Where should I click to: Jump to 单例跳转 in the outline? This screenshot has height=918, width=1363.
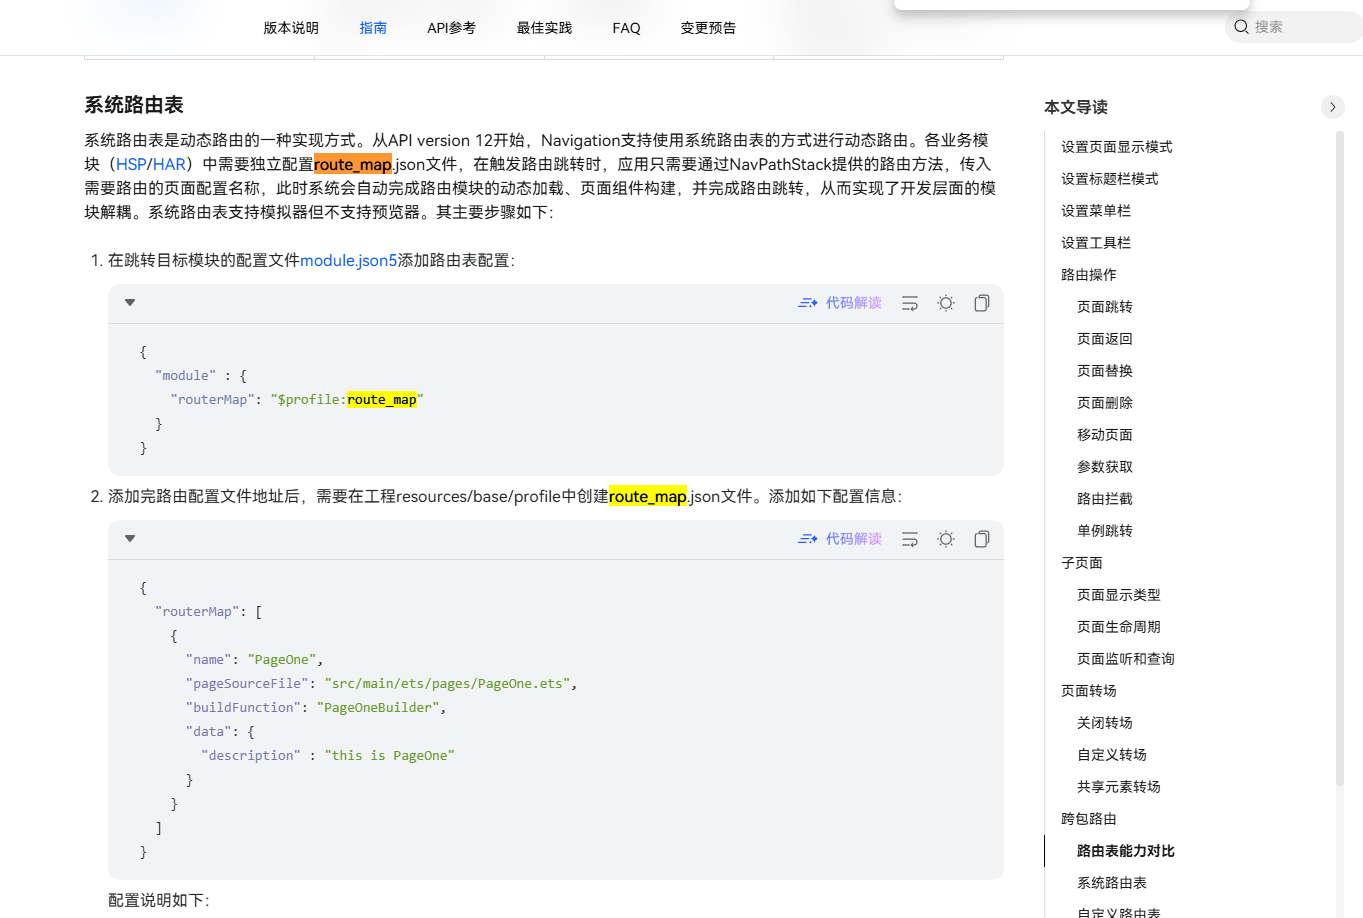click(x=1104, y=531)
